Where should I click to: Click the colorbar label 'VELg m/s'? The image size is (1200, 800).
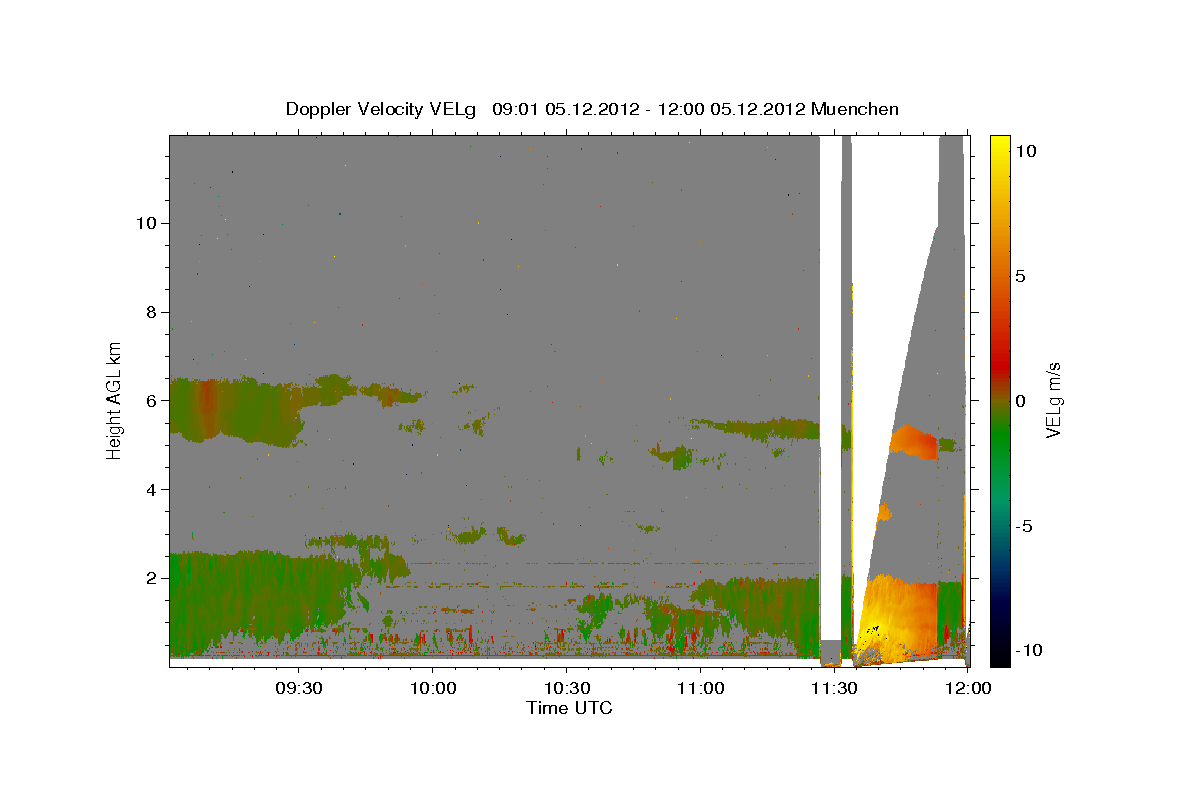[1054, 401]
